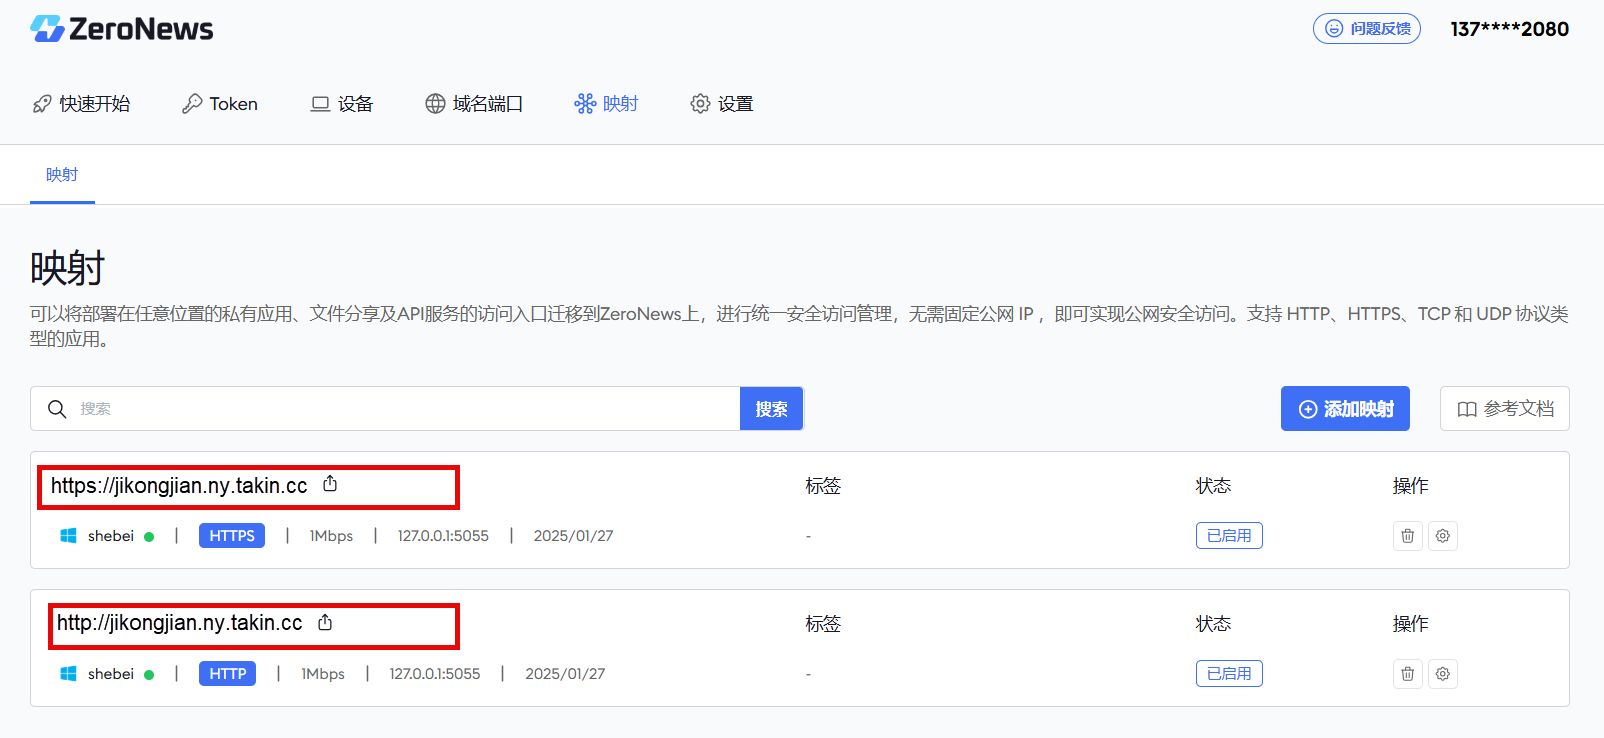The width and height of the screenshot is (1604, 738).
Task: Click the magnifier icon in the search box
Action: point(57,409)
